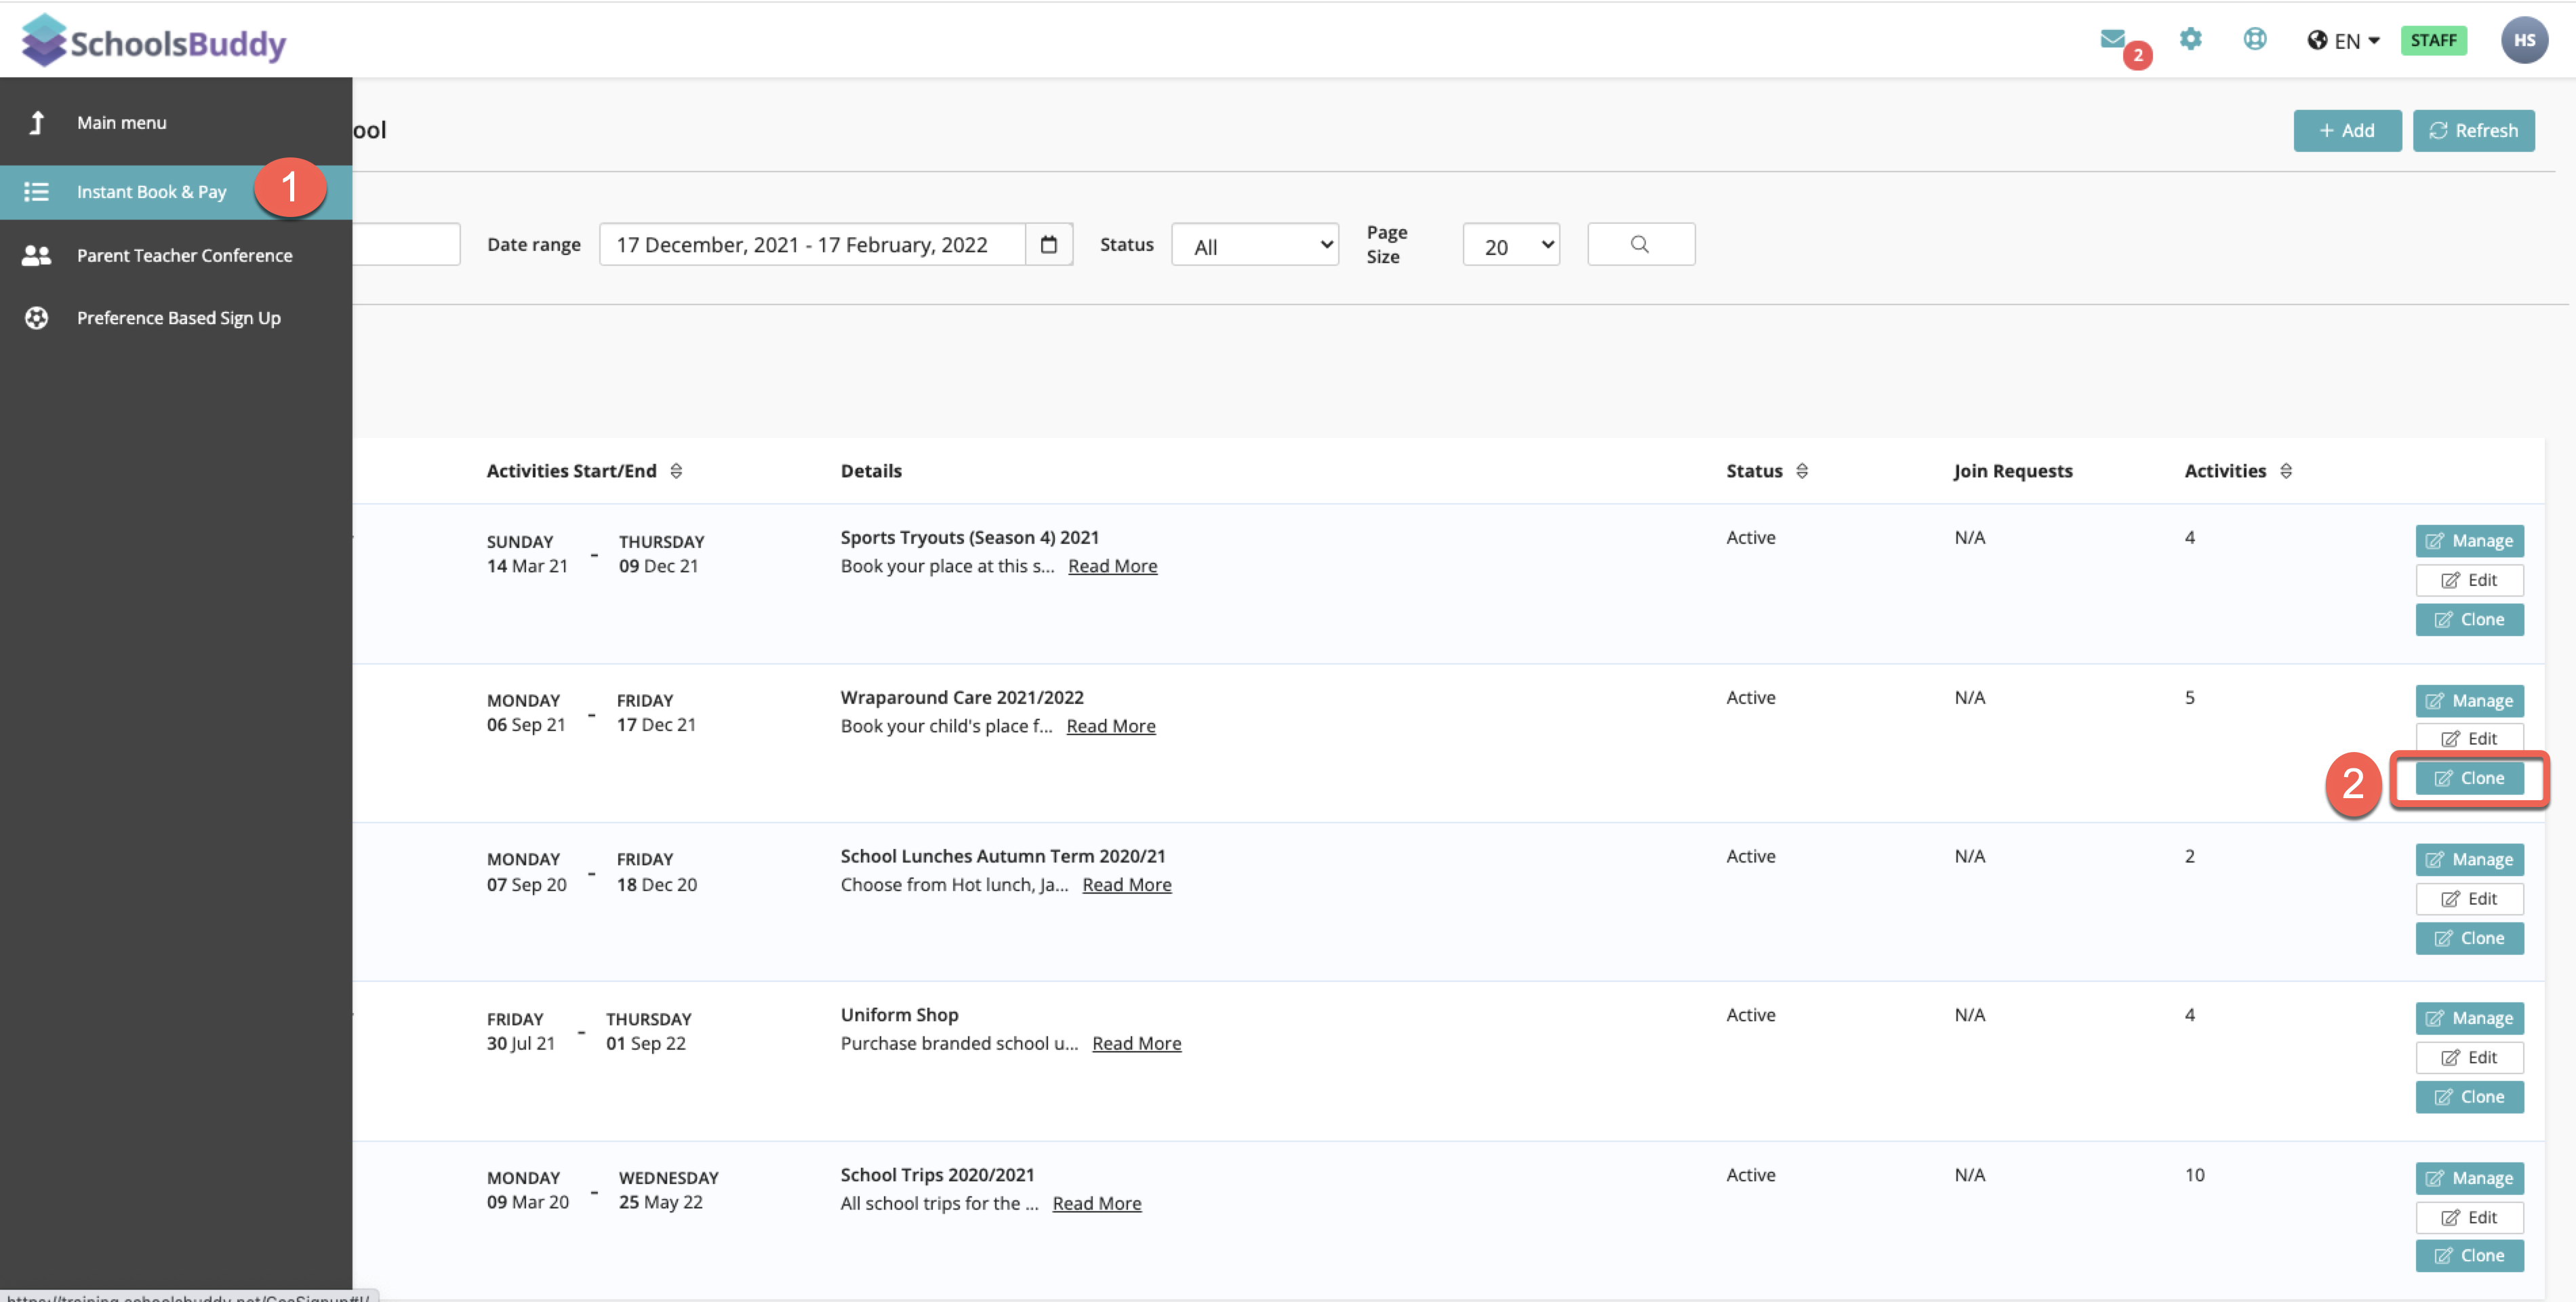The image size is (2576, 1302).
Task: Go back to Main menu
Action: pos(121,123)
